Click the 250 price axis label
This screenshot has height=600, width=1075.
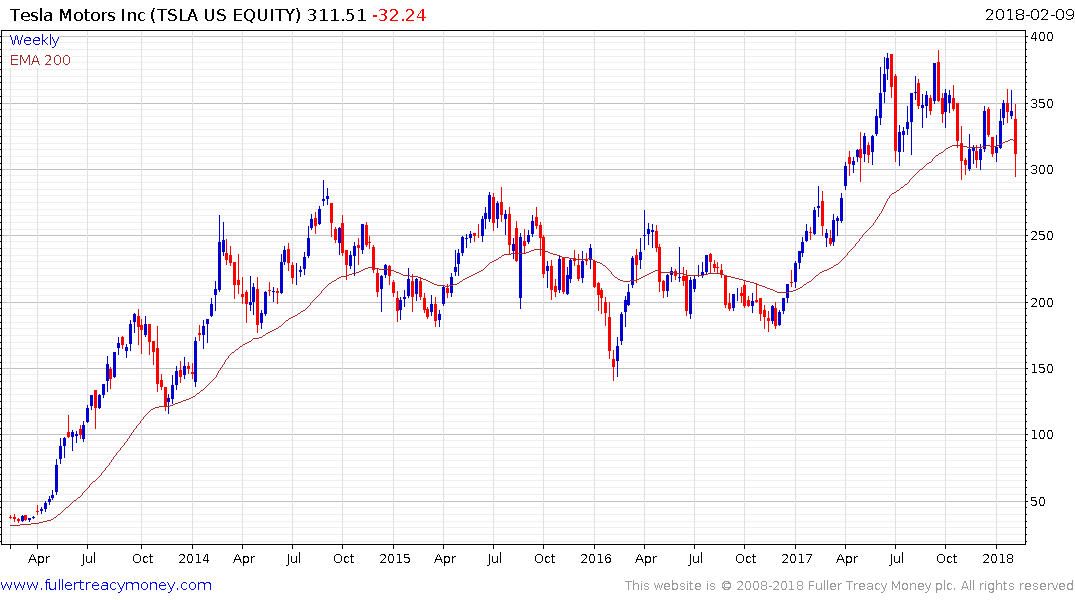point(1042,235)
